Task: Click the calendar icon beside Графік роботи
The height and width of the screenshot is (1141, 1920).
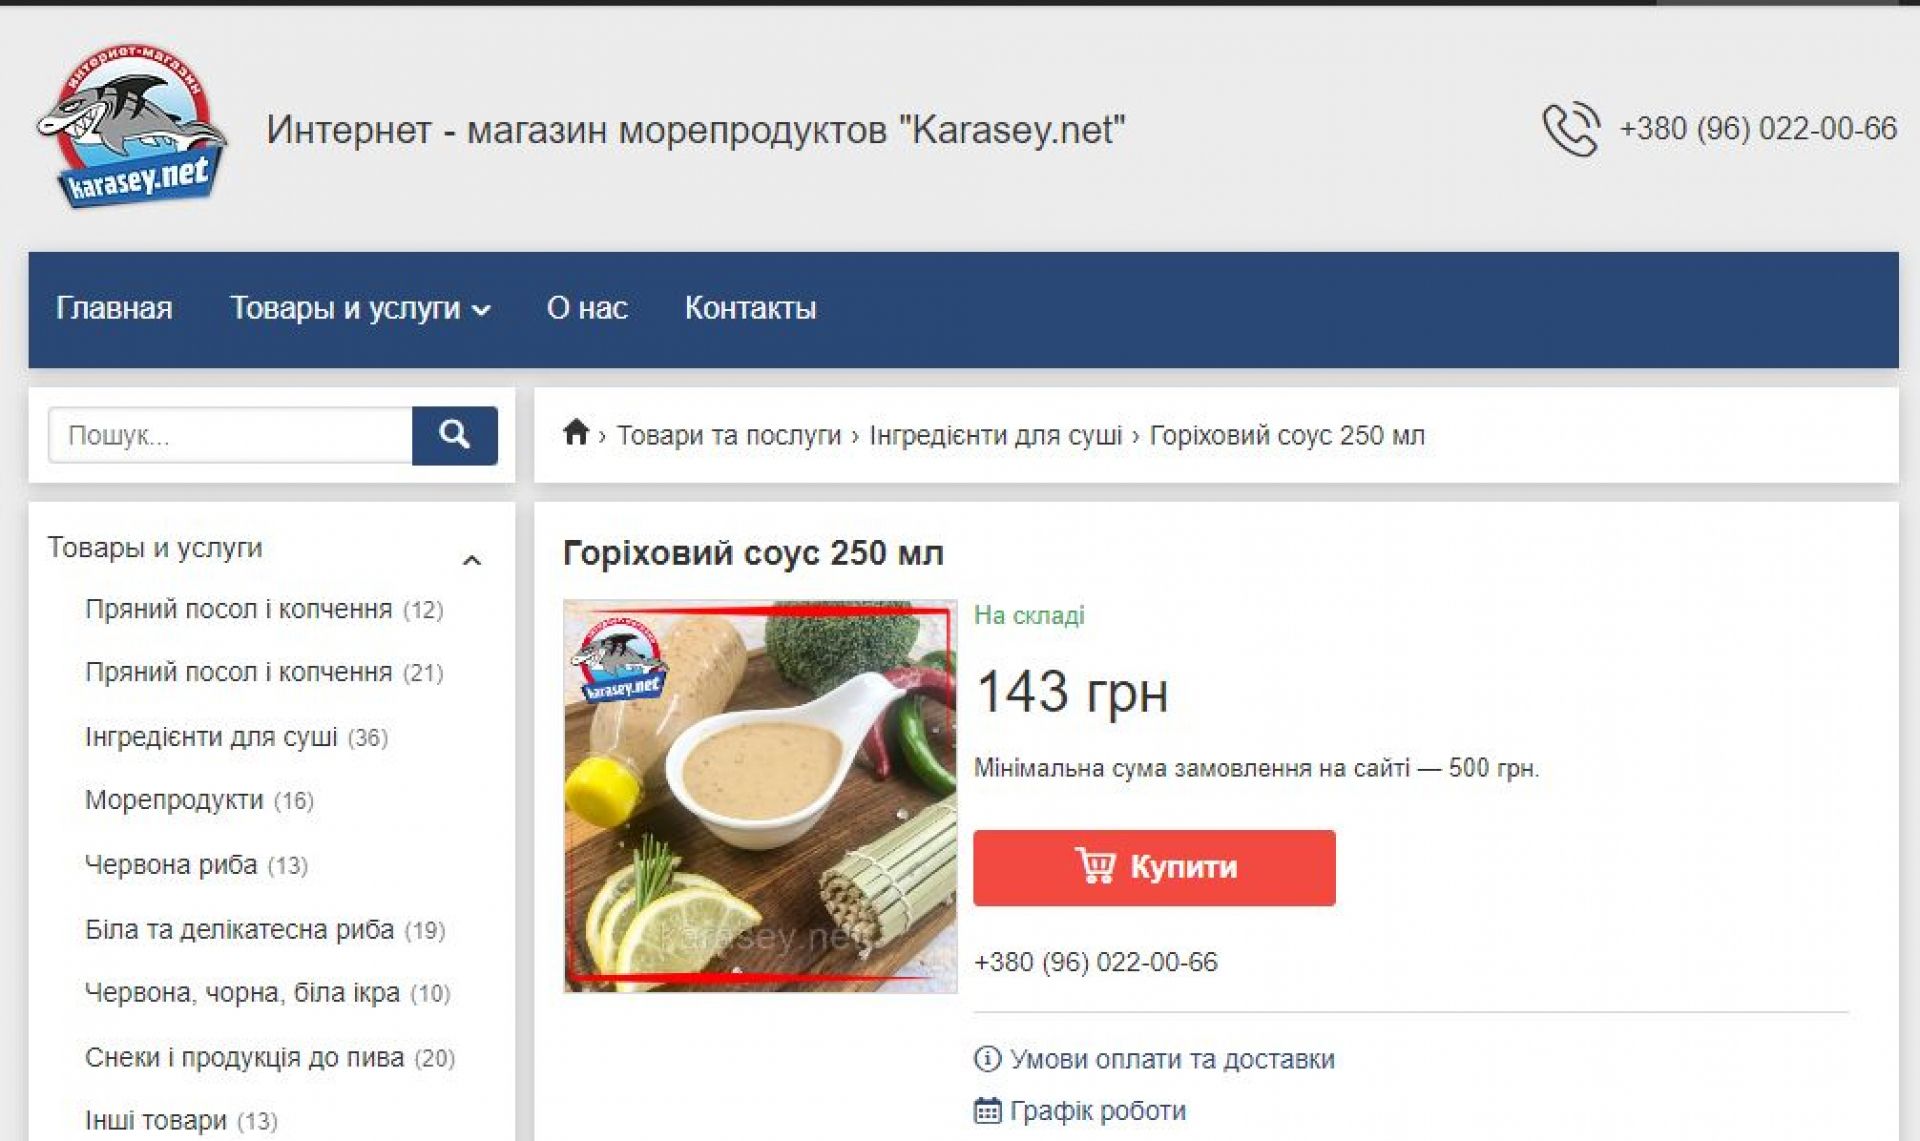Action: point(987,1110)
